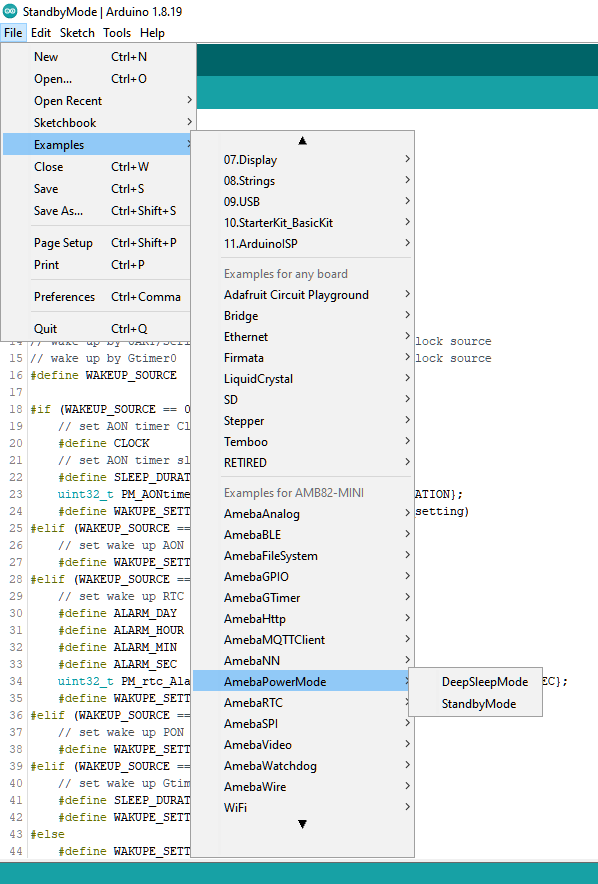598x884 pixels.
Task: Click the Arduino logo icon in title bar
Action: pos(10,11)
